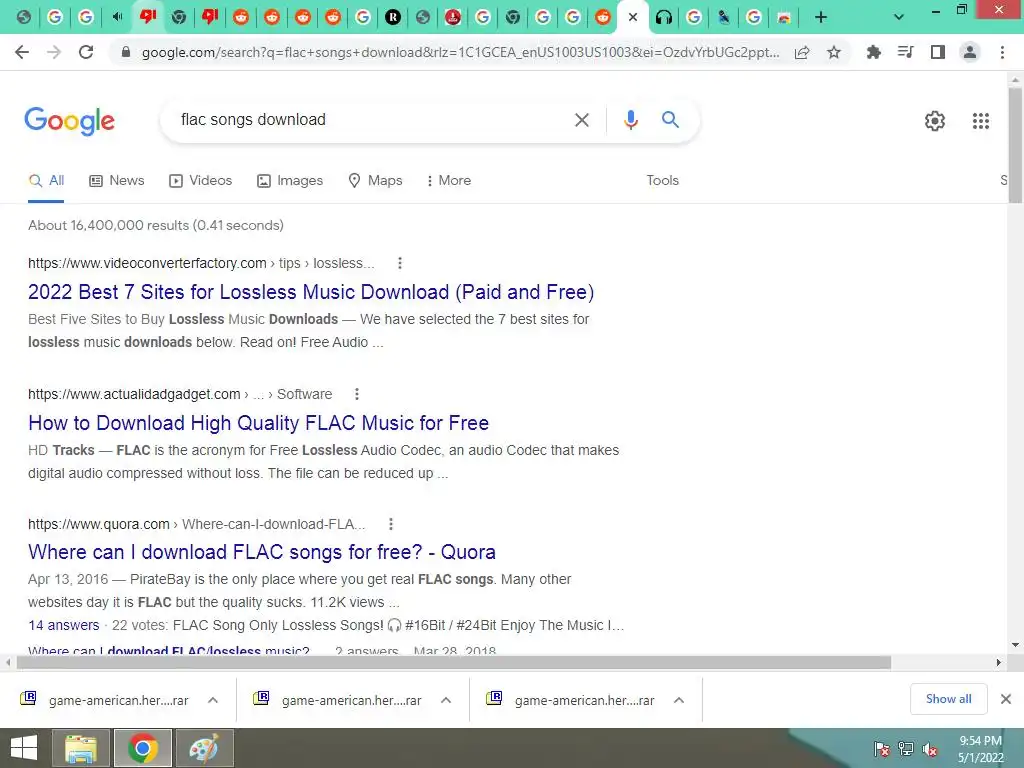Click the vertical page scrollbar thumb
1024x768 pixels.
[x=1016, y=144]
